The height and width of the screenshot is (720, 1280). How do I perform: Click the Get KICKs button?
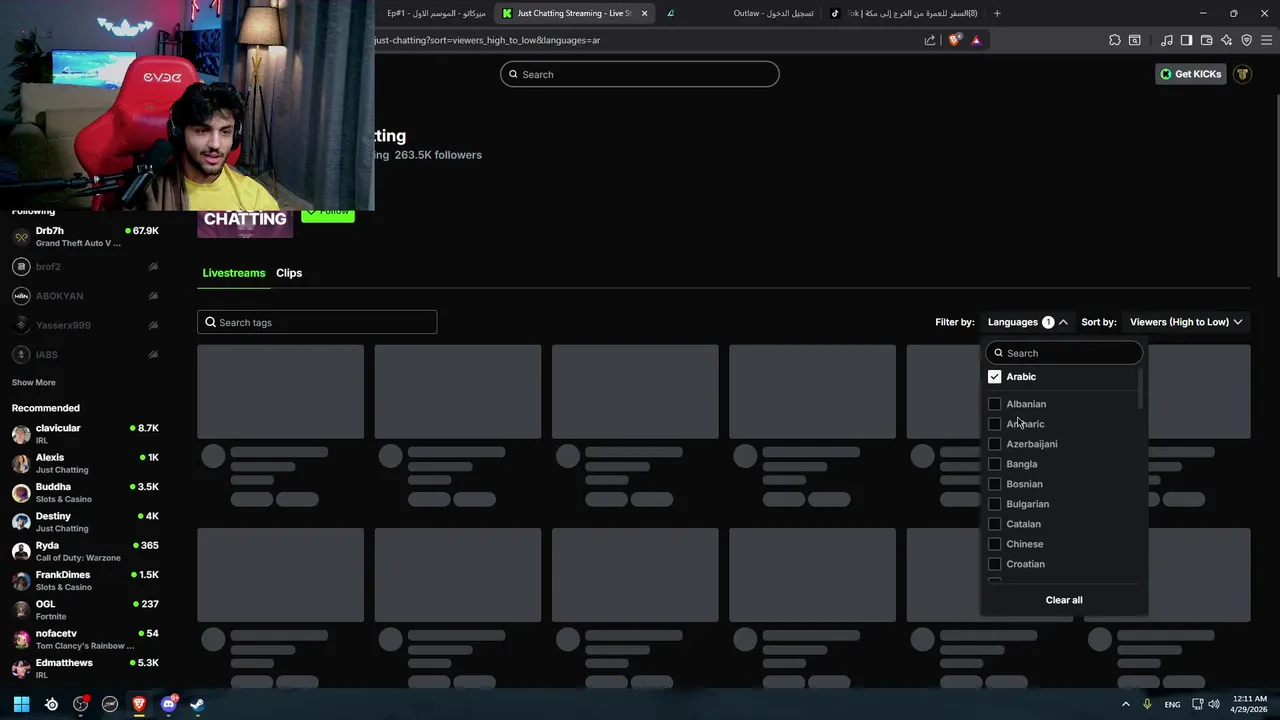coord(1190,74)
